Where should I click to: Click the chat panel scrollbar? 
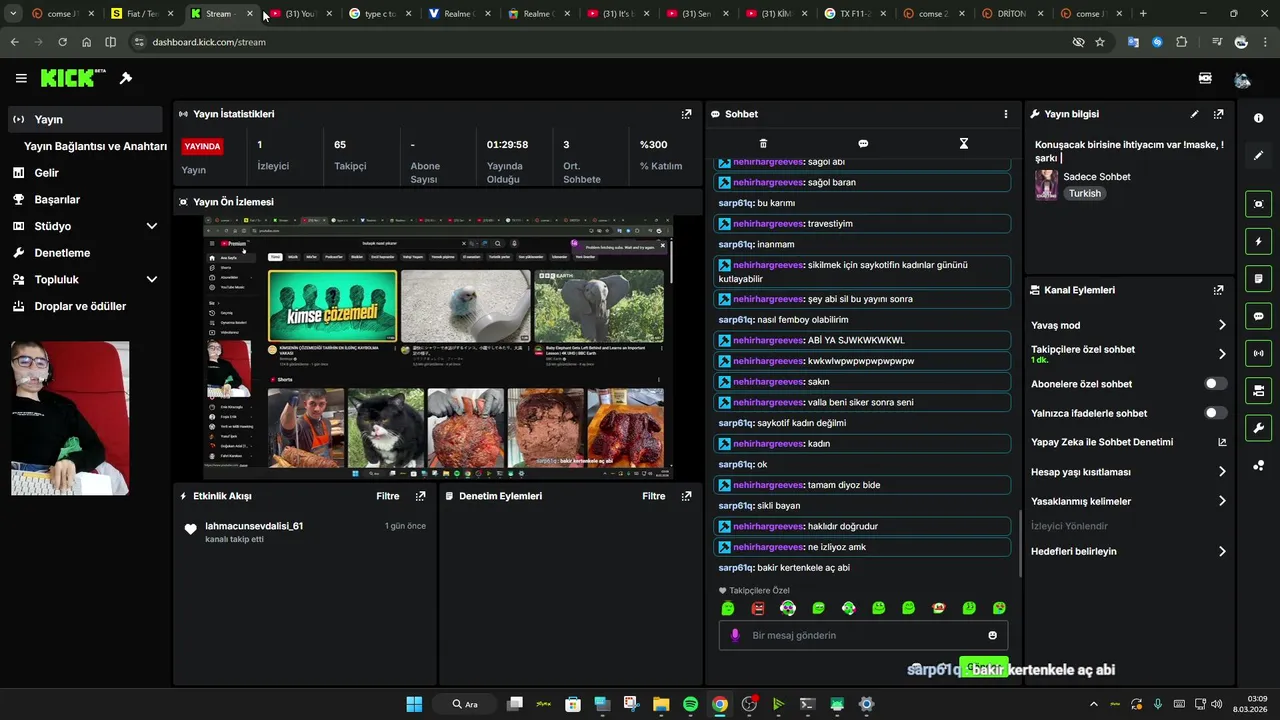click(x=1019, y=543)
